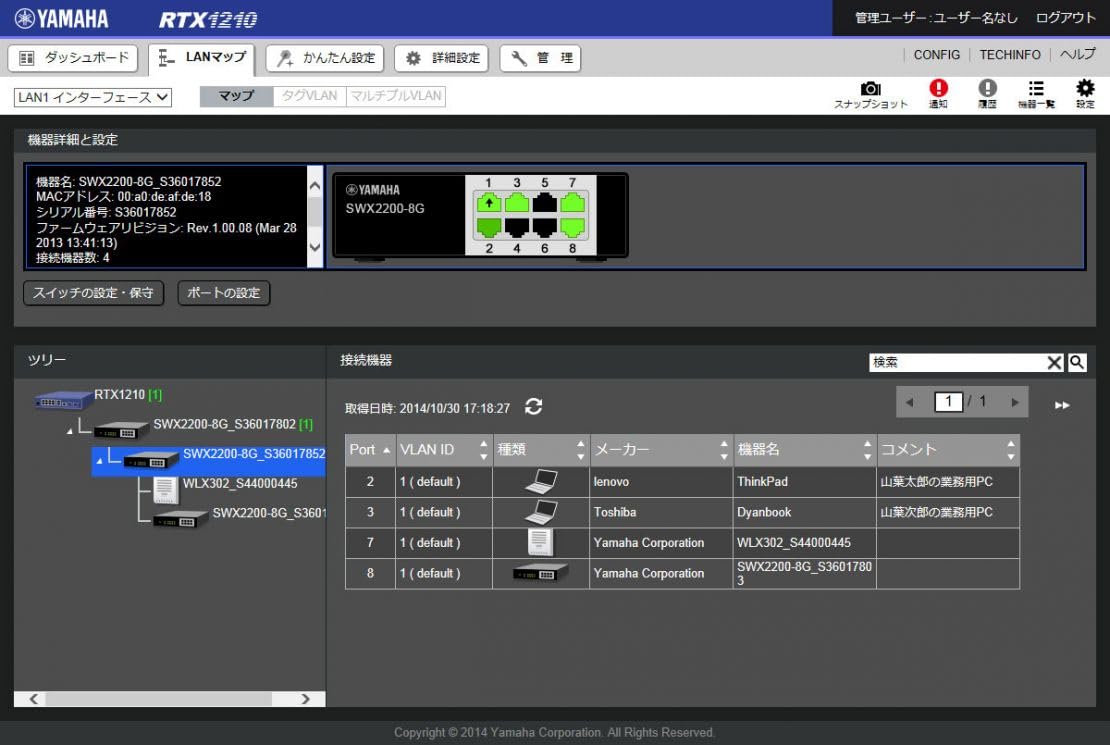The image size is (1110, 745).
Task: Click the ThinkPad laptop icon in table
Action: click(x=542, y=482)
